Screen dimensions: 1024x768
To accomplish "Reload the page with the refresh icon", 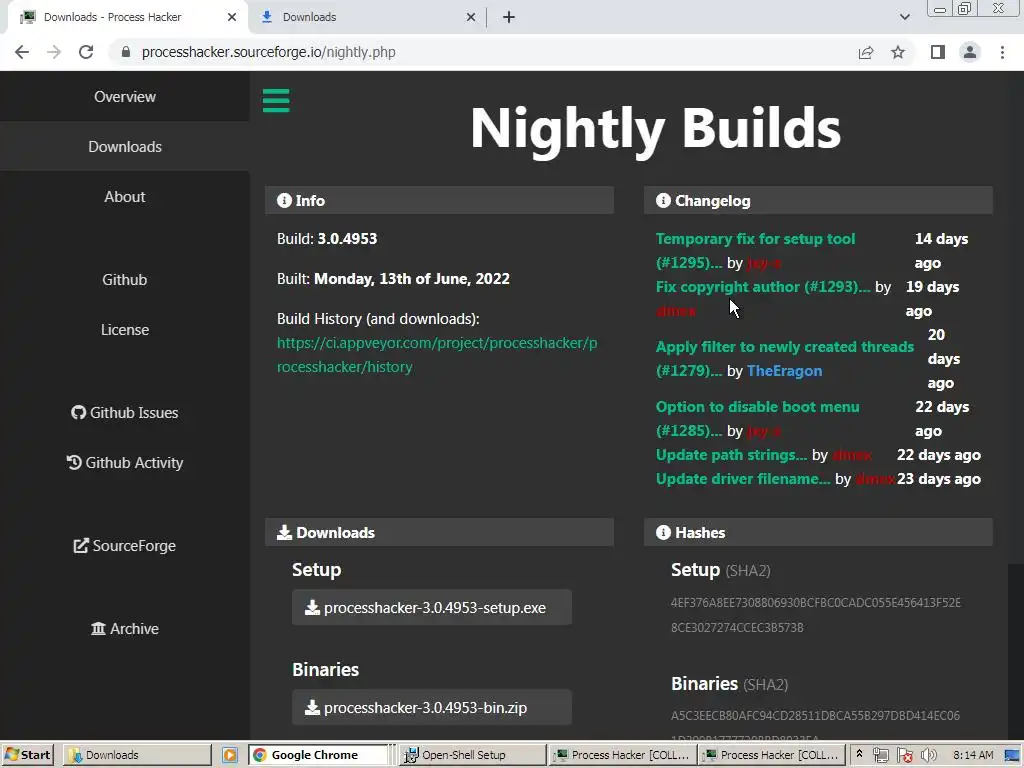I will [86, 52].
